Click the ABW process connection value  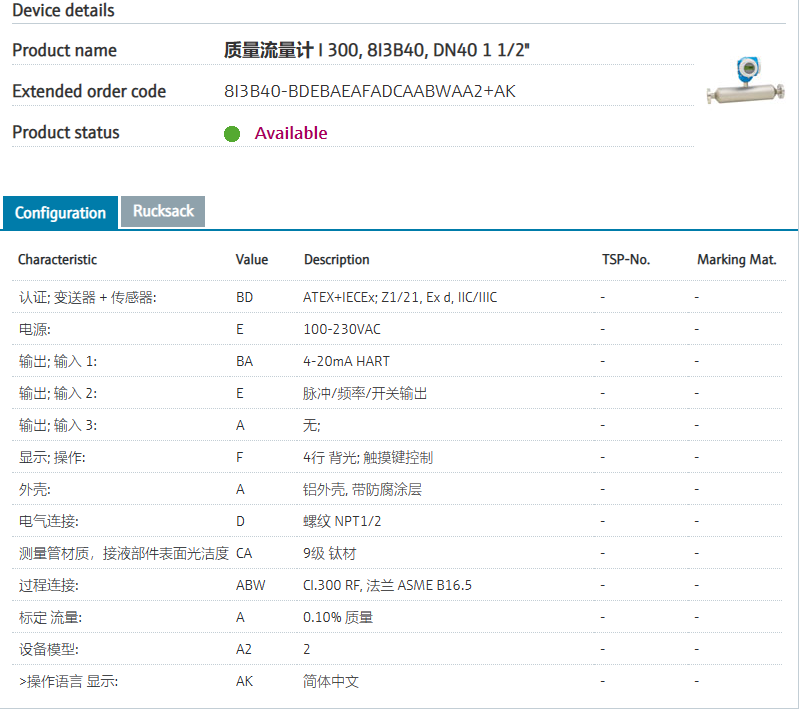[250, 585]
